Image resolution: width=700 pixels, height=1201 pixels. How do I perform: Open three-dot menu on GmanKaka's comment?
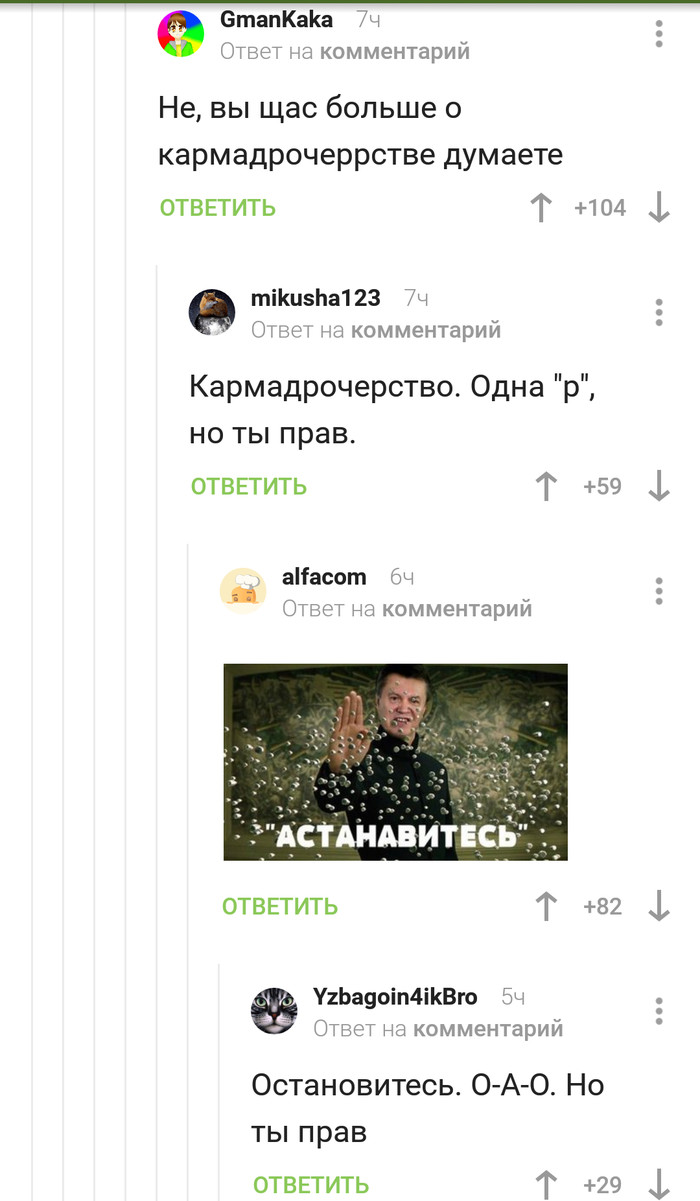click(659, 34)
